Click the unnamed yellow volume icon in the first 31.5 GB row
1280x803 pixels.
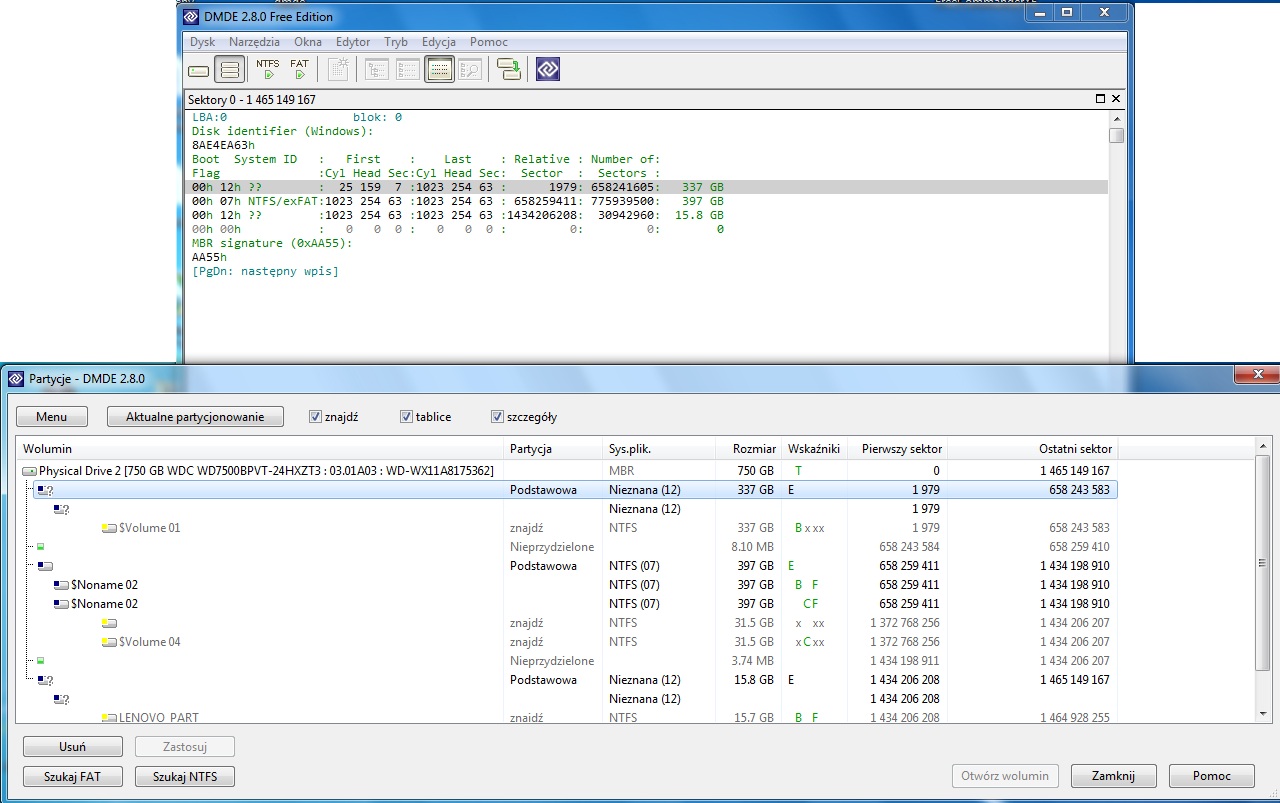pyautogui.click(x=110, y=623)
